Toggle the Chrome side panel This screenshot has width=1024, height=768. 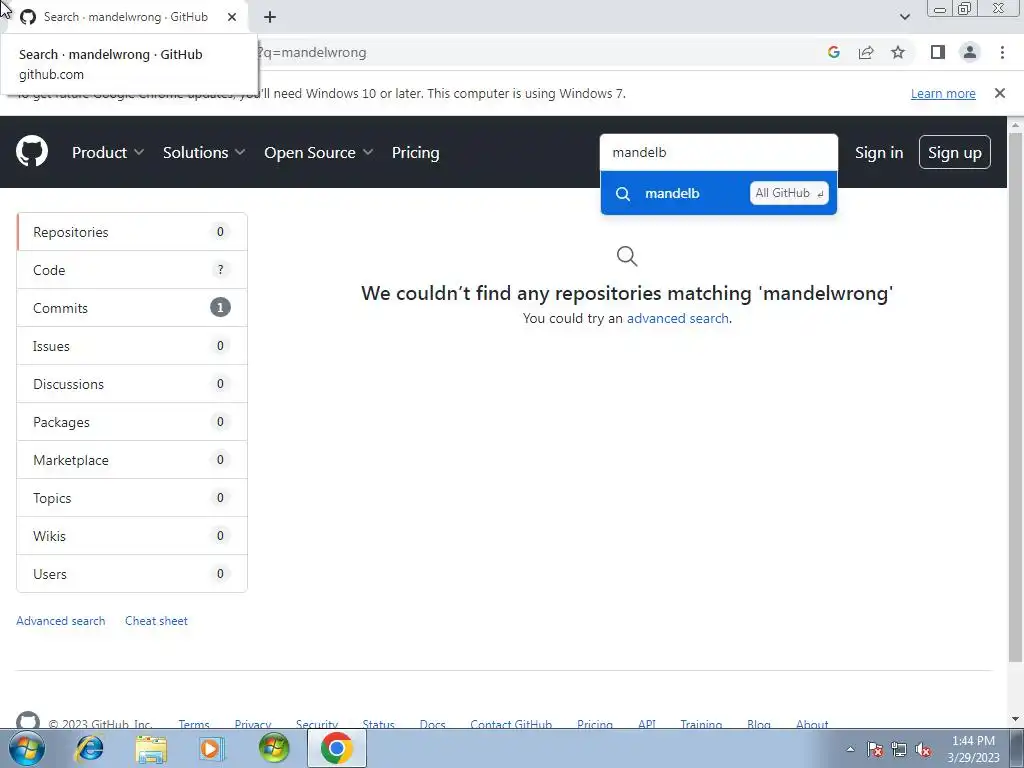point(938,52)
